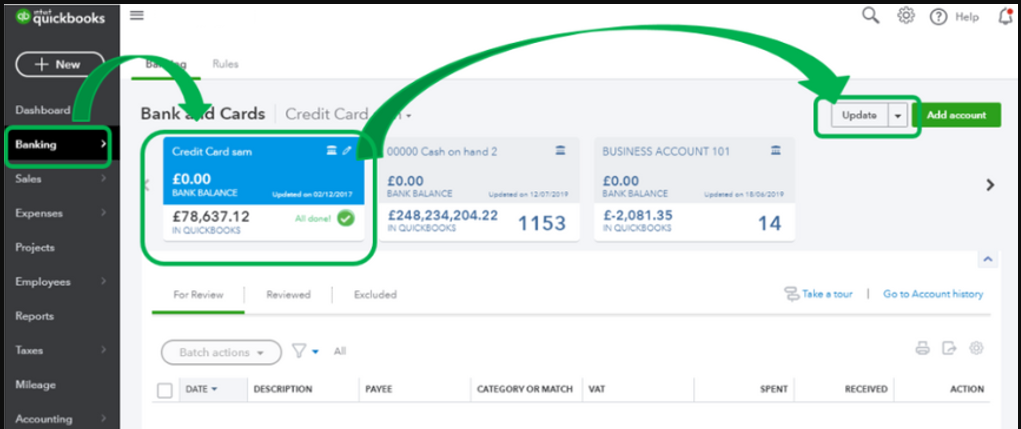Click the bank icon on Credit Card sam card
The image size is (1021, 429).
coord(331,151)
